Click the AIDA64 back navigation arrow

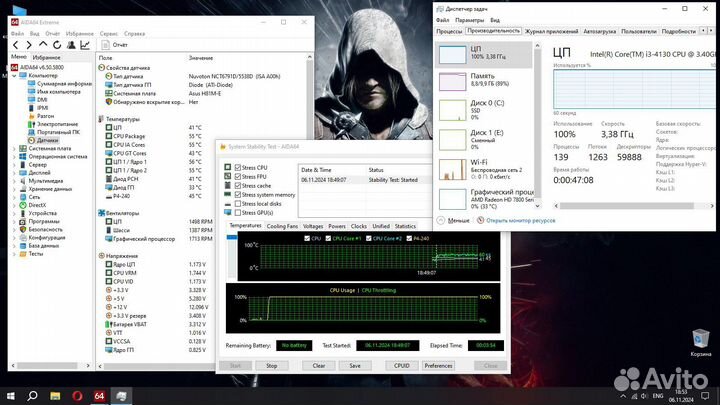(15, 45)
